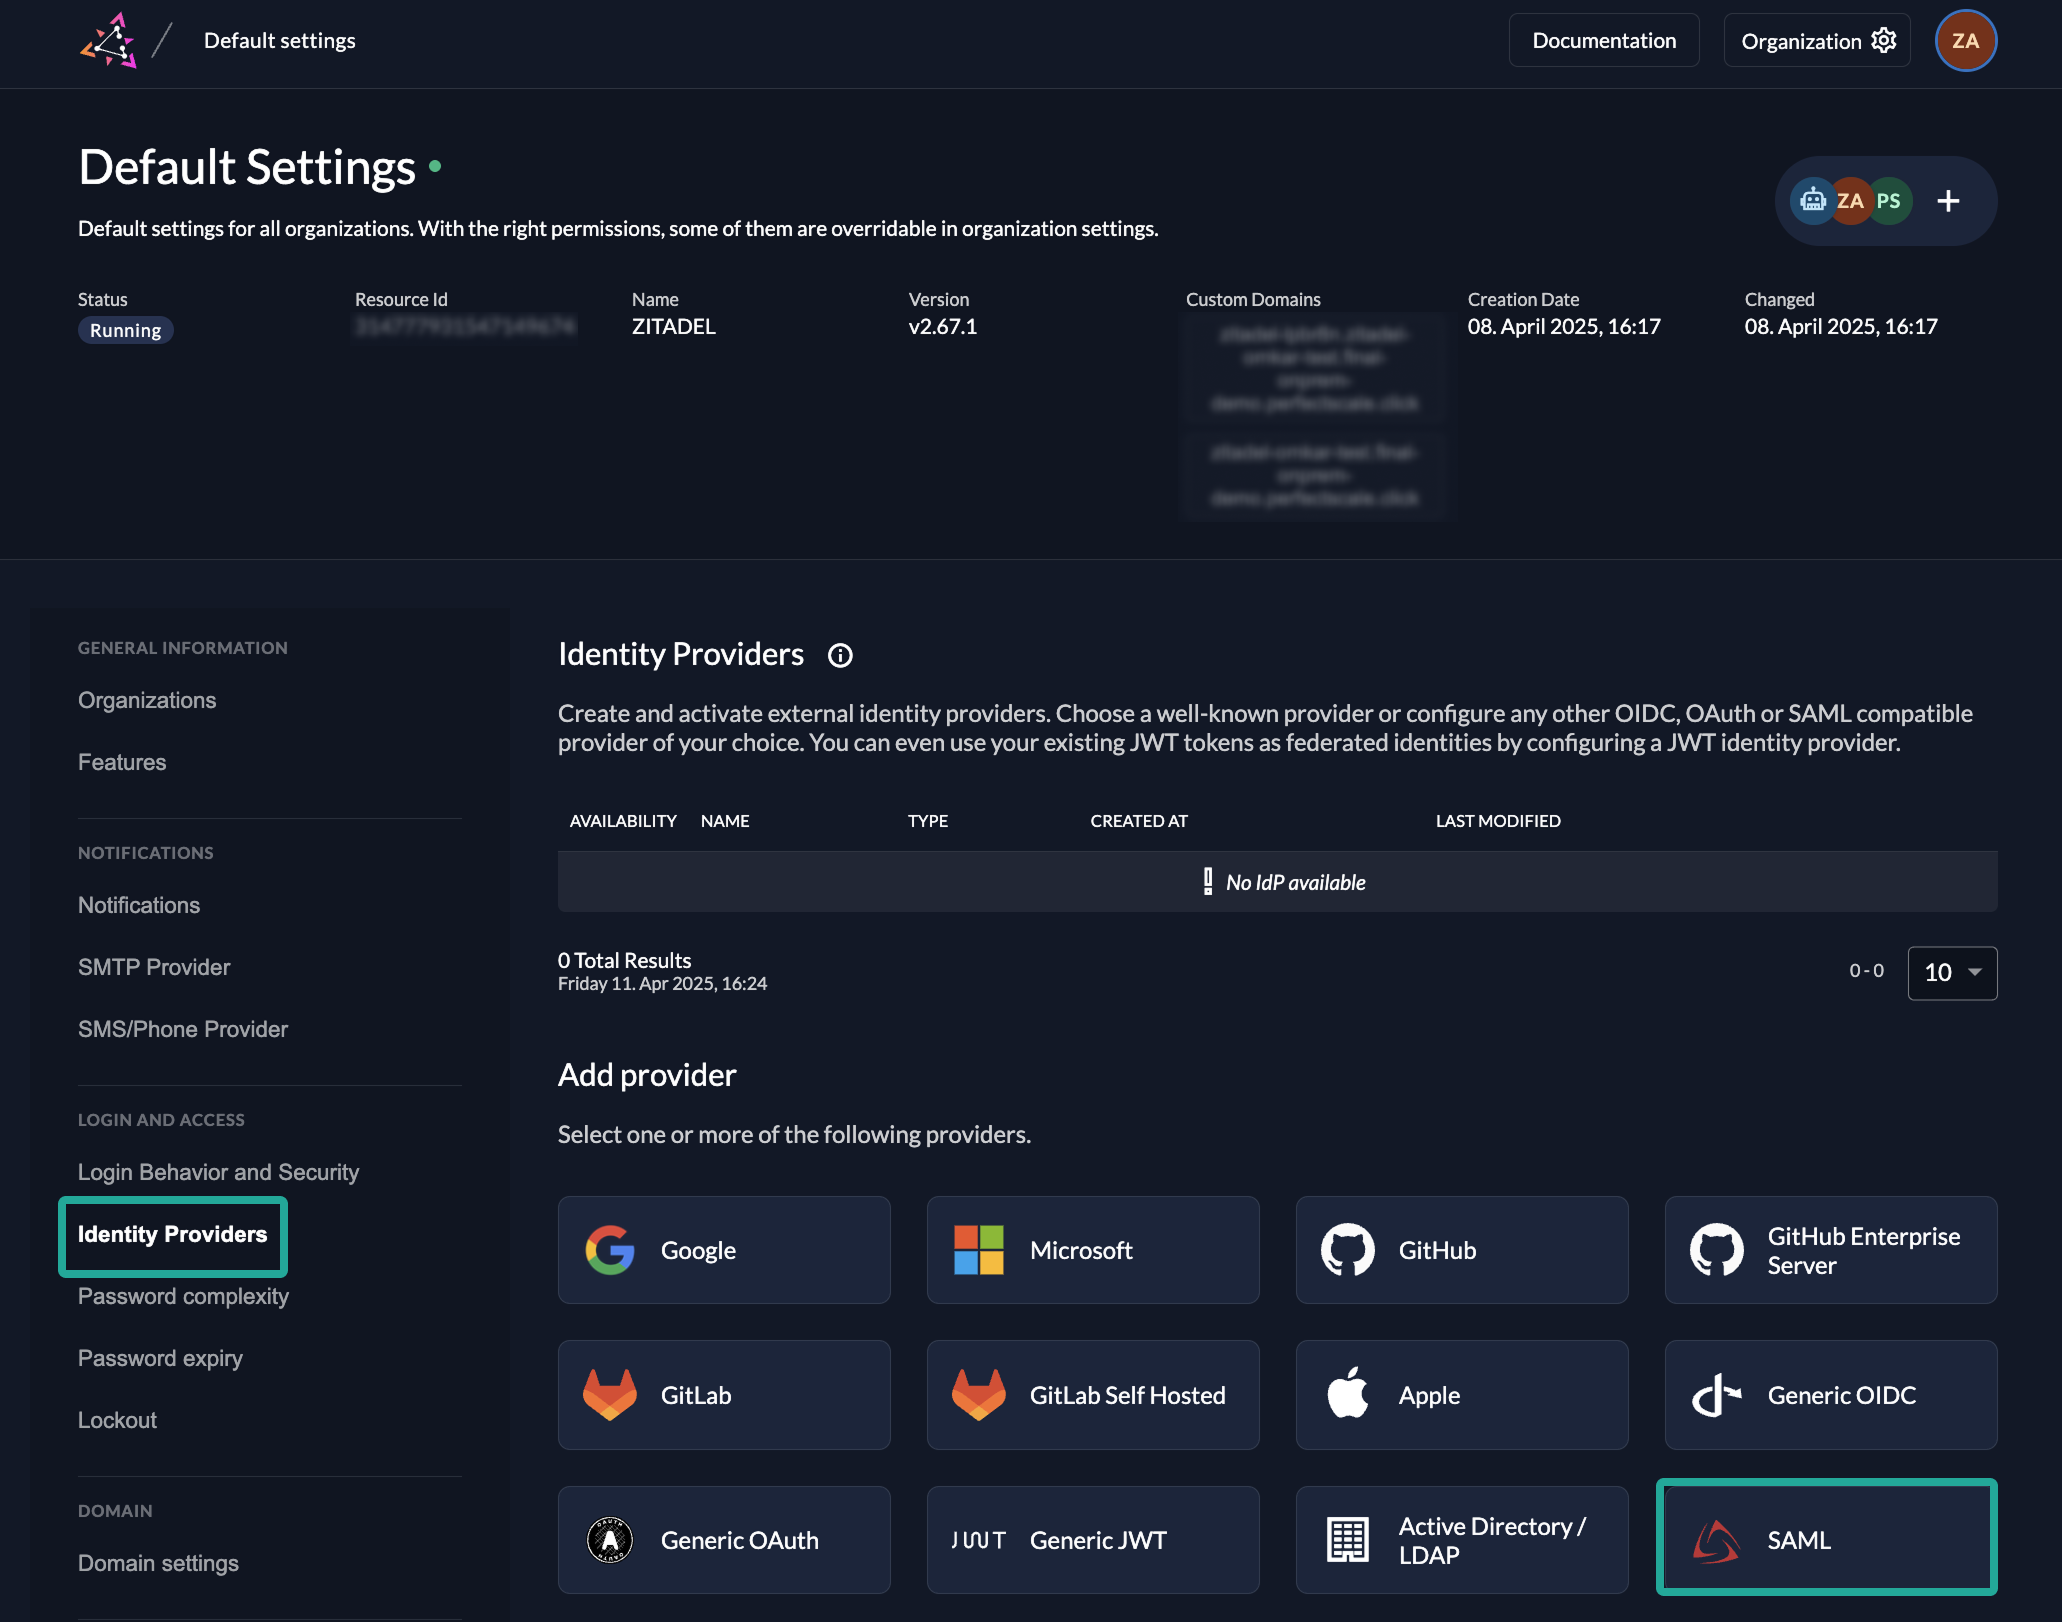
Task: Add Microsoft provider by its label
Action: pos(1081,1250)
